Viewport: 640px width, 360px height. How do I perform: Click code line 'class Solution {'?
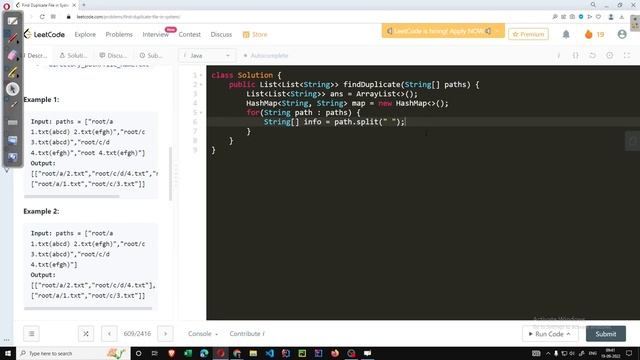pyautogui.click(x=247, y=76)
